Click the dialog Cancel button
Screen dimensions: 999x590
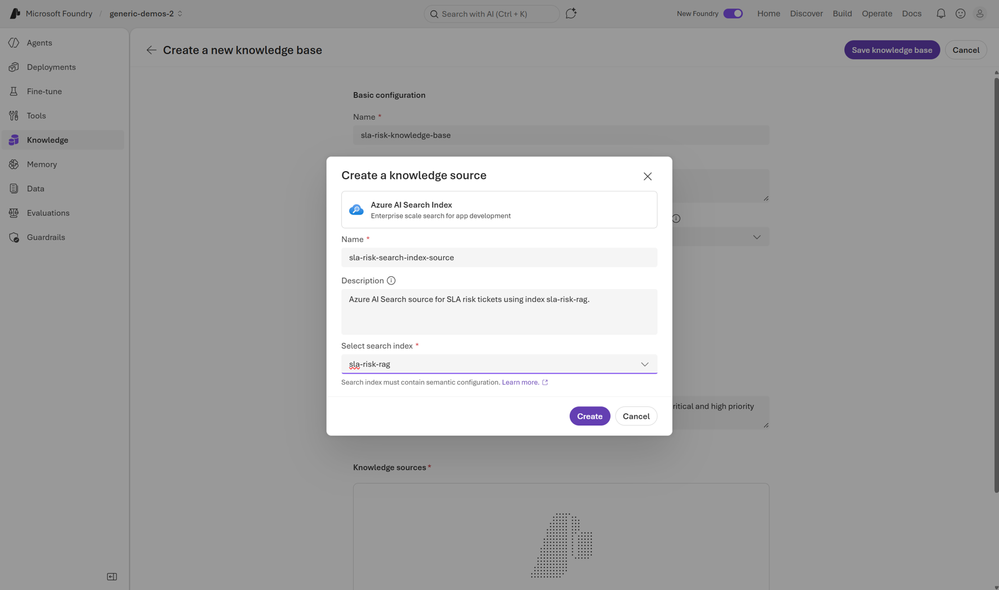[x=636, y=416]
